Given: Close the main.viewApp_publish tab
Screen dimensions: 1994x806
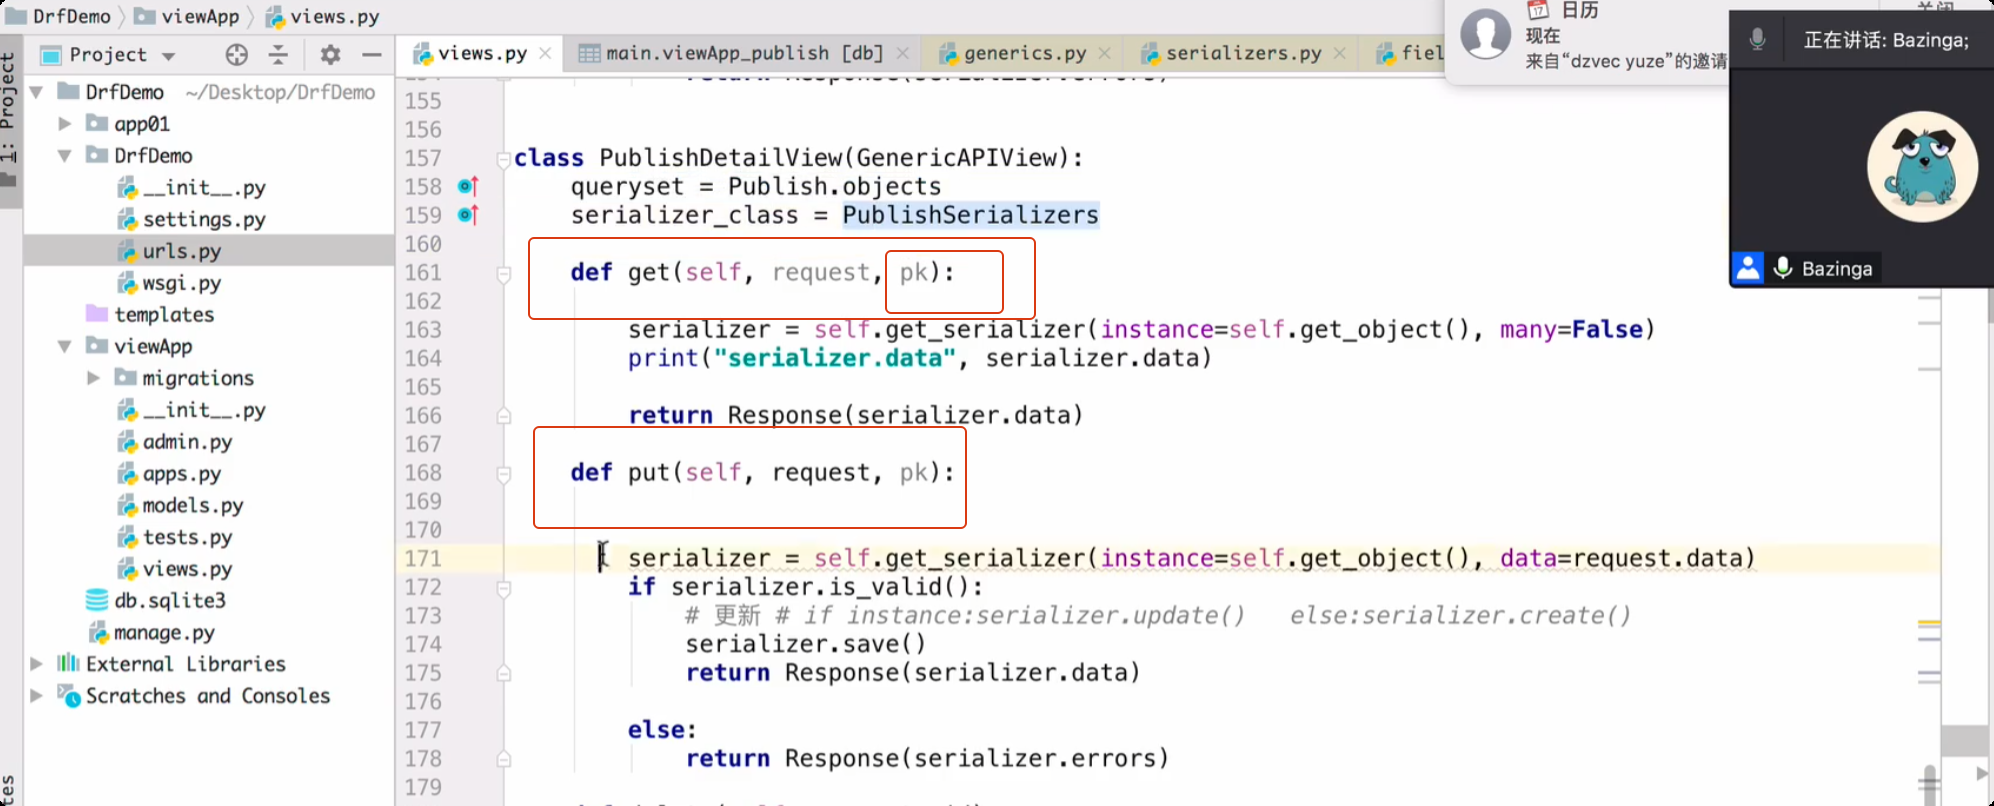Looking at the screenshot, I should (x=903, y=54).
